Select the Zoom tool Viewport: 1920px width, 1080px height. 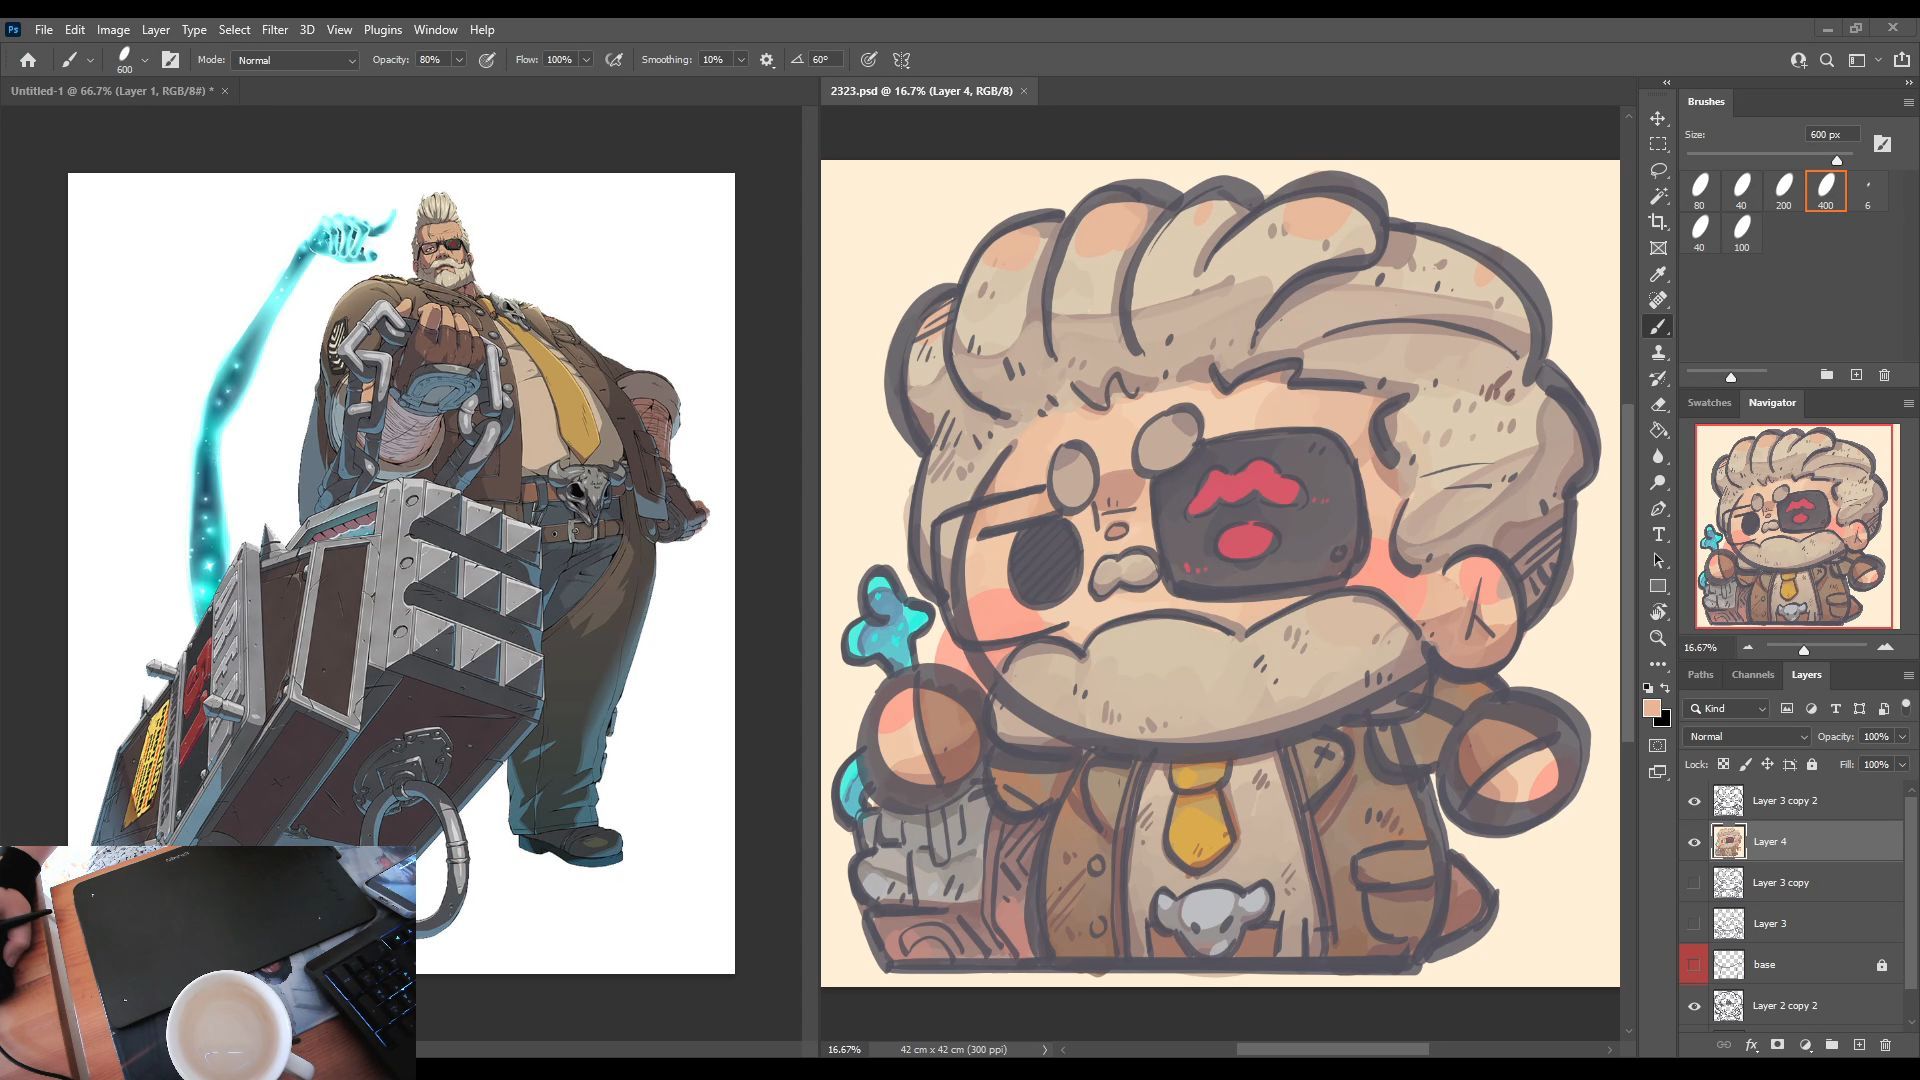(1658, 638)
